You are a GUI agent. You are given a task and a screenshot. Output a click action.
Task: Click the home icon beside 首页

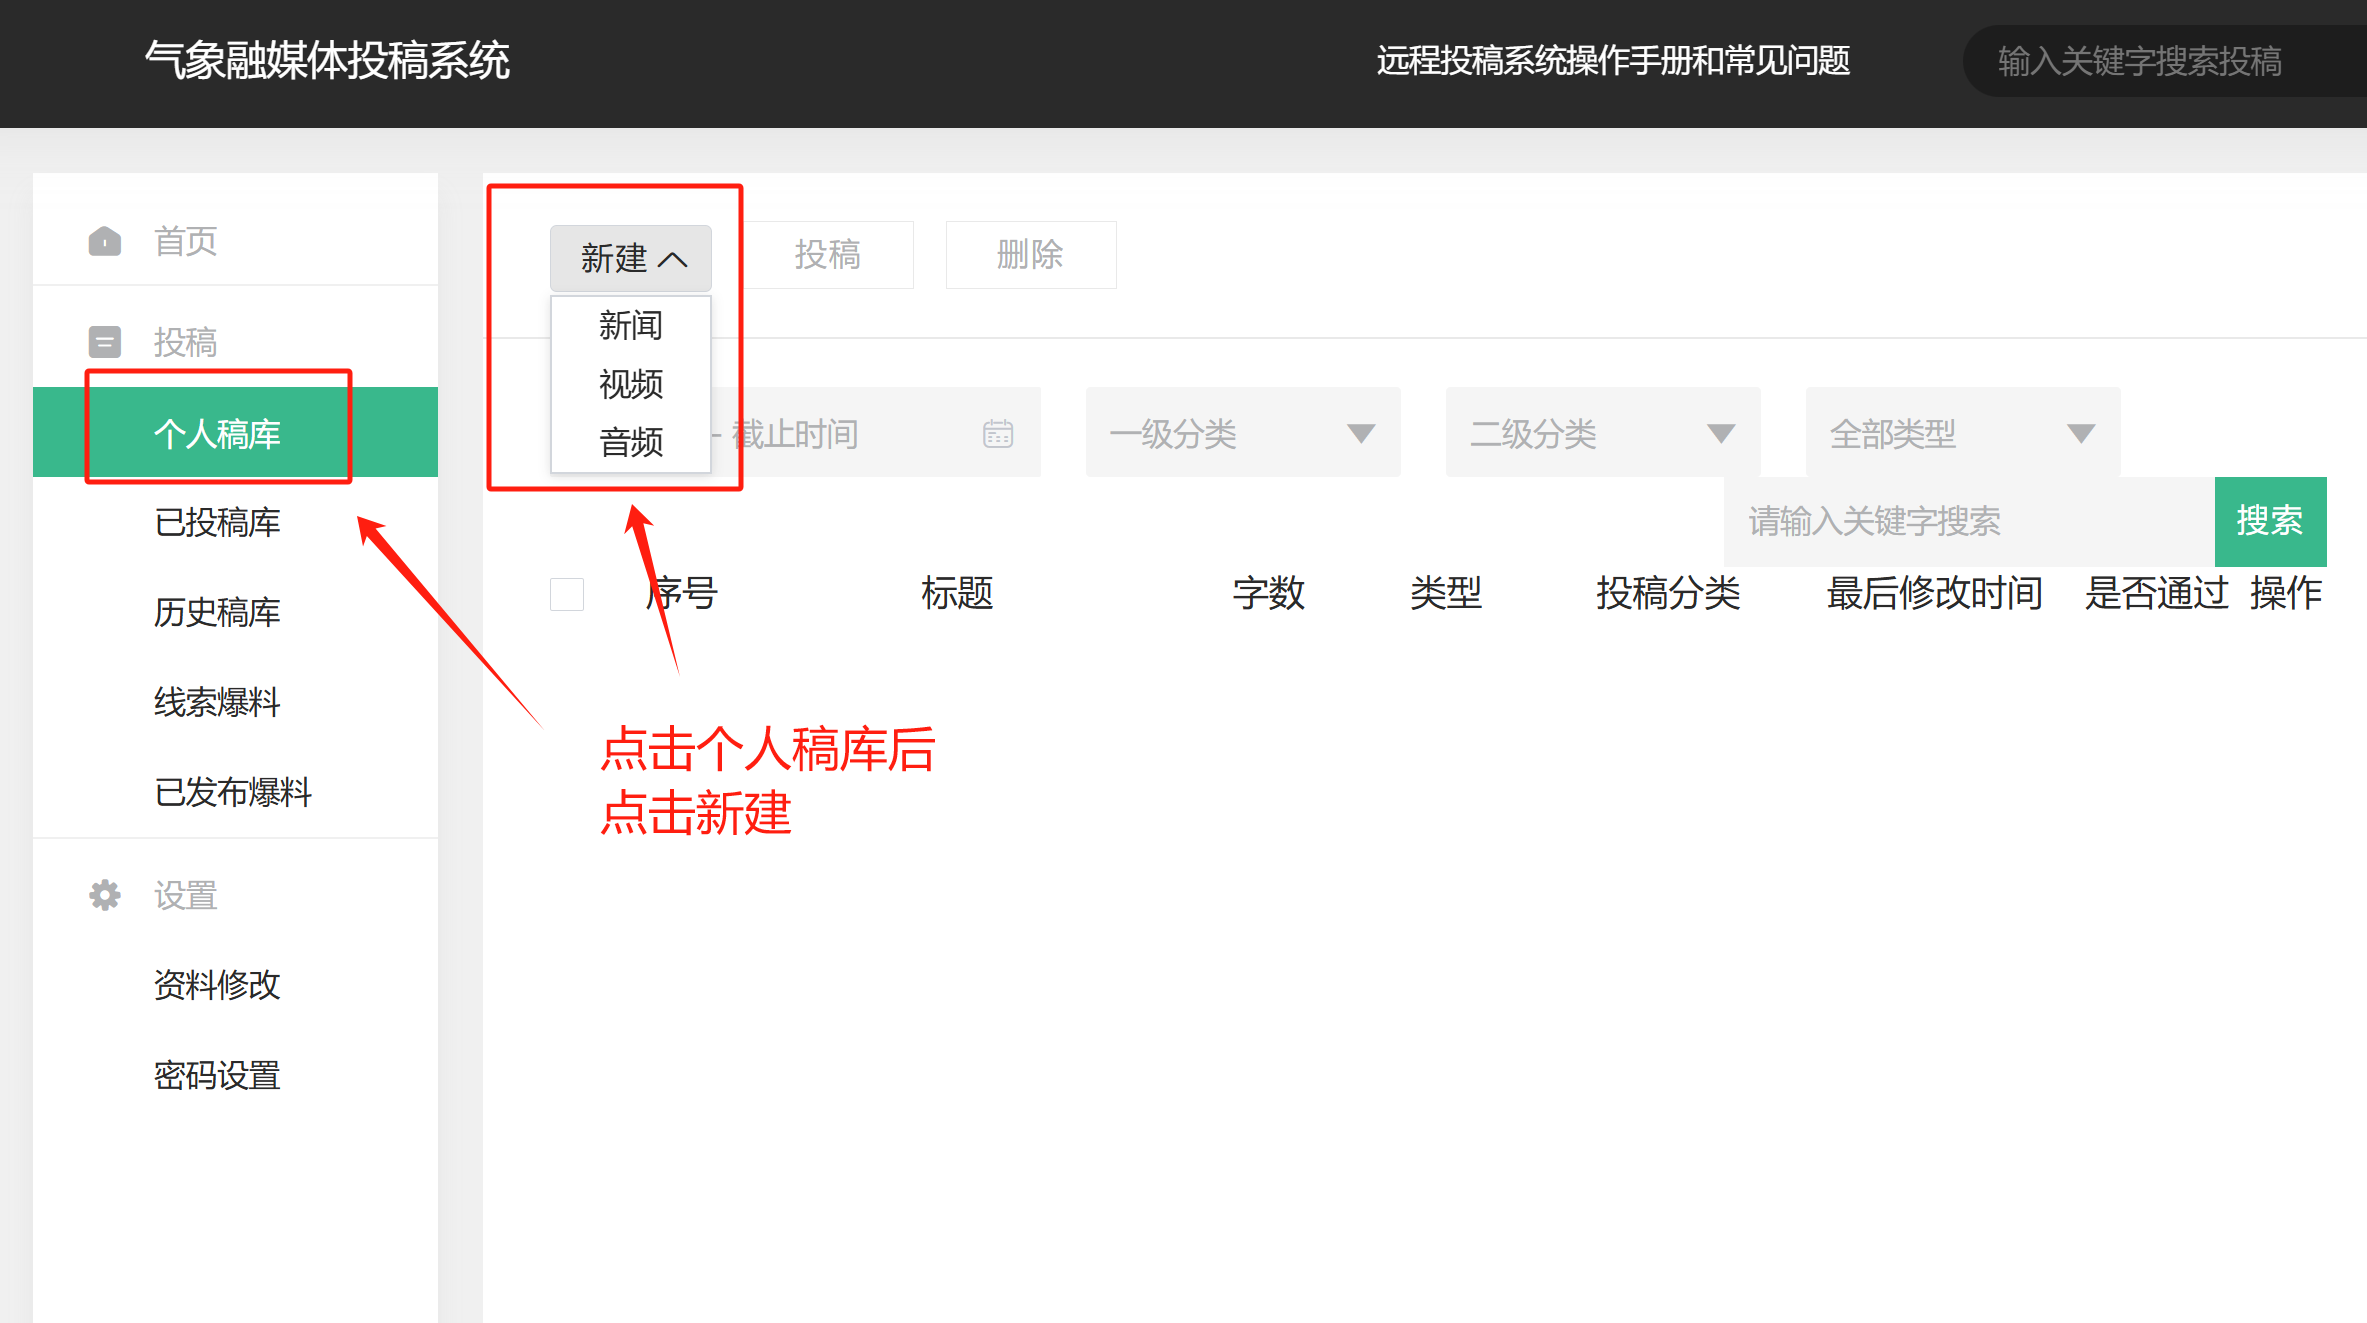coord(105,241)
